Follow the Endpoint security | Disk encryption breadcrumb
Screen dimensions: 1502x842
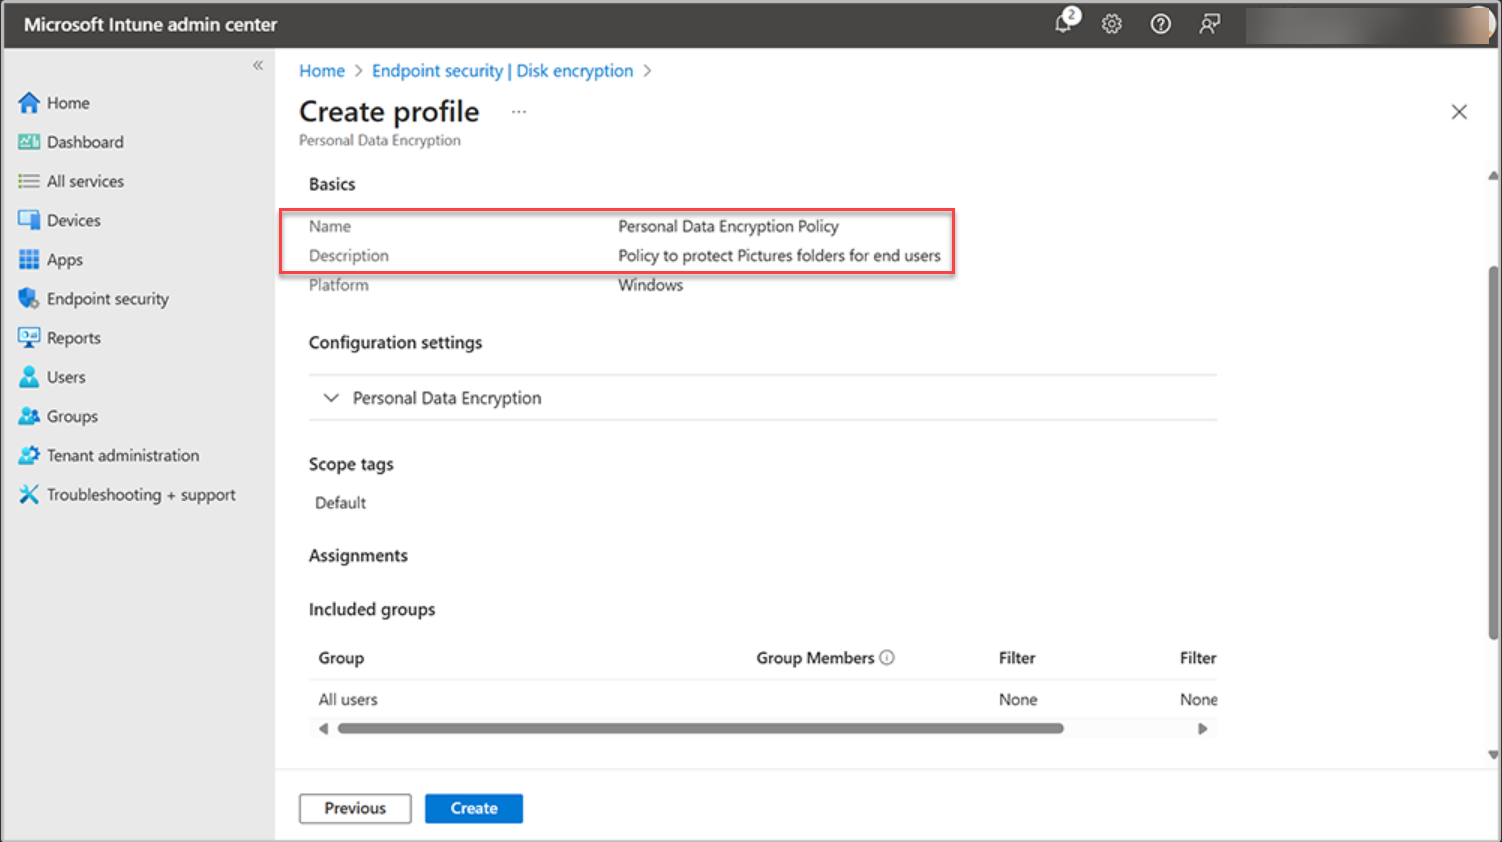click(x=502, y=71)
